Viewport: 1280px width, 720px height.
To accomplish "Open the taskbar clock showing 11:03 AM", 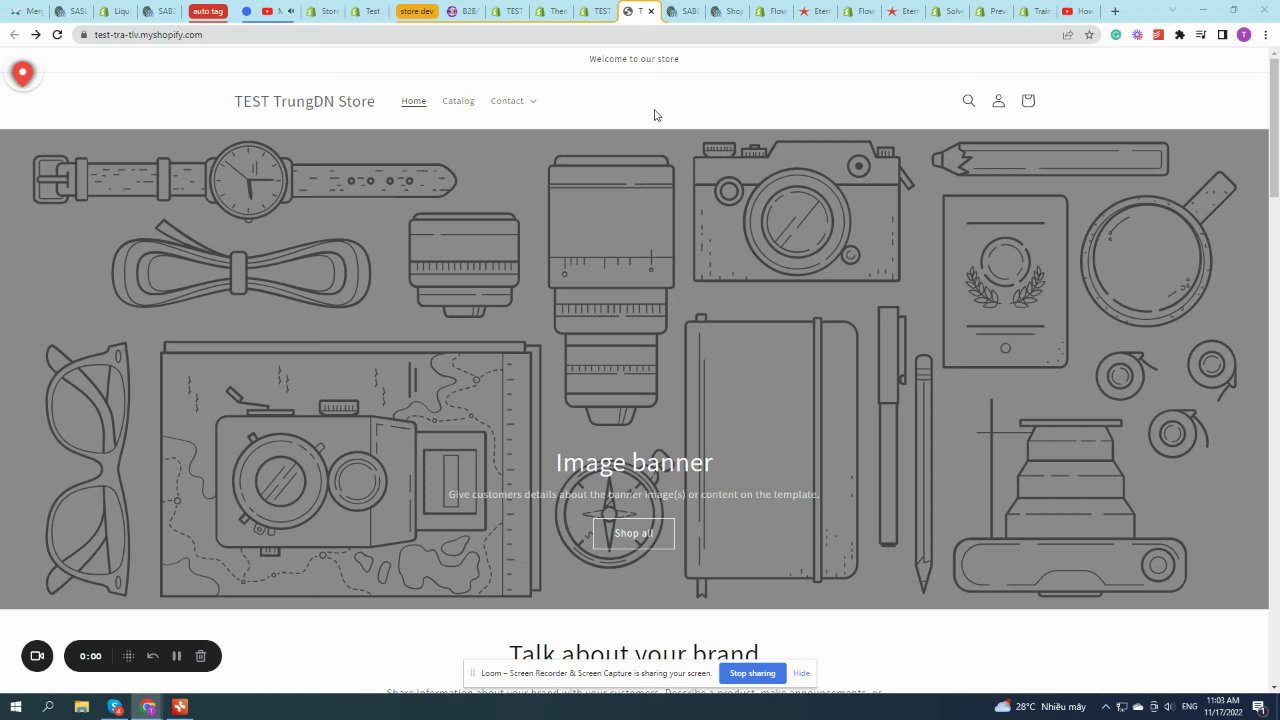I will [1224, 707].
